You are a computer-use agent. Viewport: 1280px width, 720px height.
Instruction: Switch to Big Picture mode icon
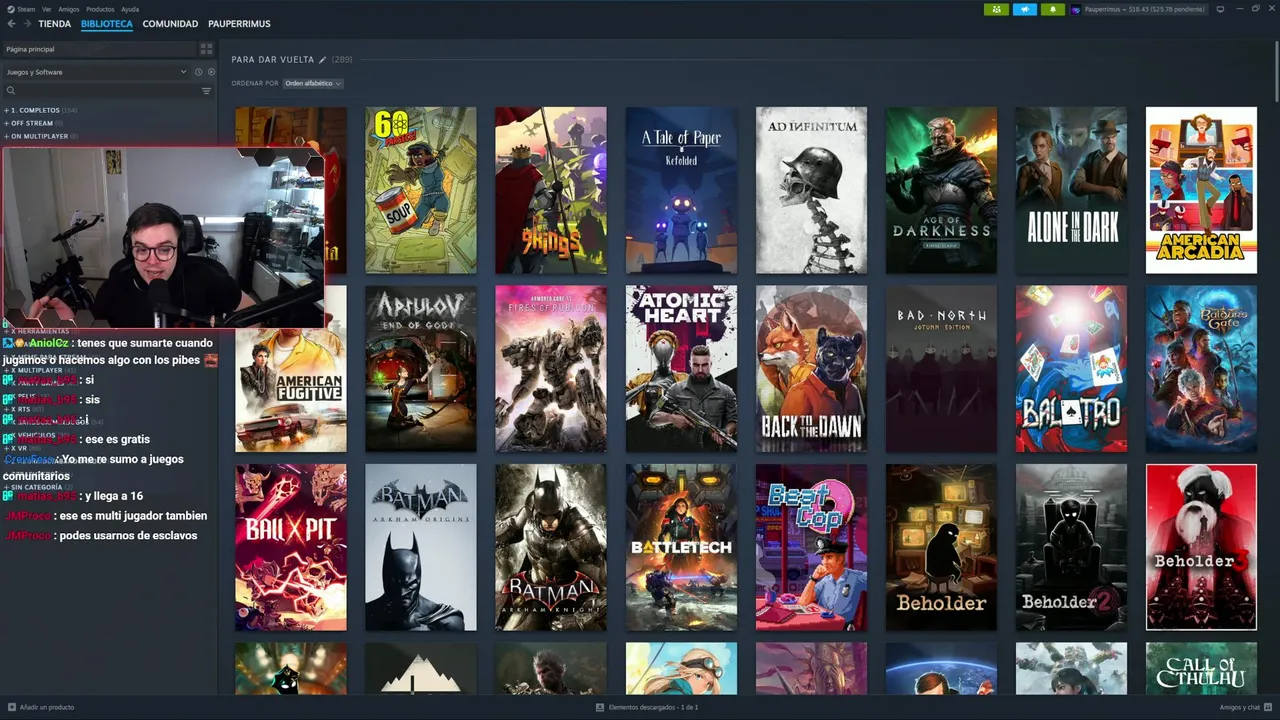click(1220, 9)
